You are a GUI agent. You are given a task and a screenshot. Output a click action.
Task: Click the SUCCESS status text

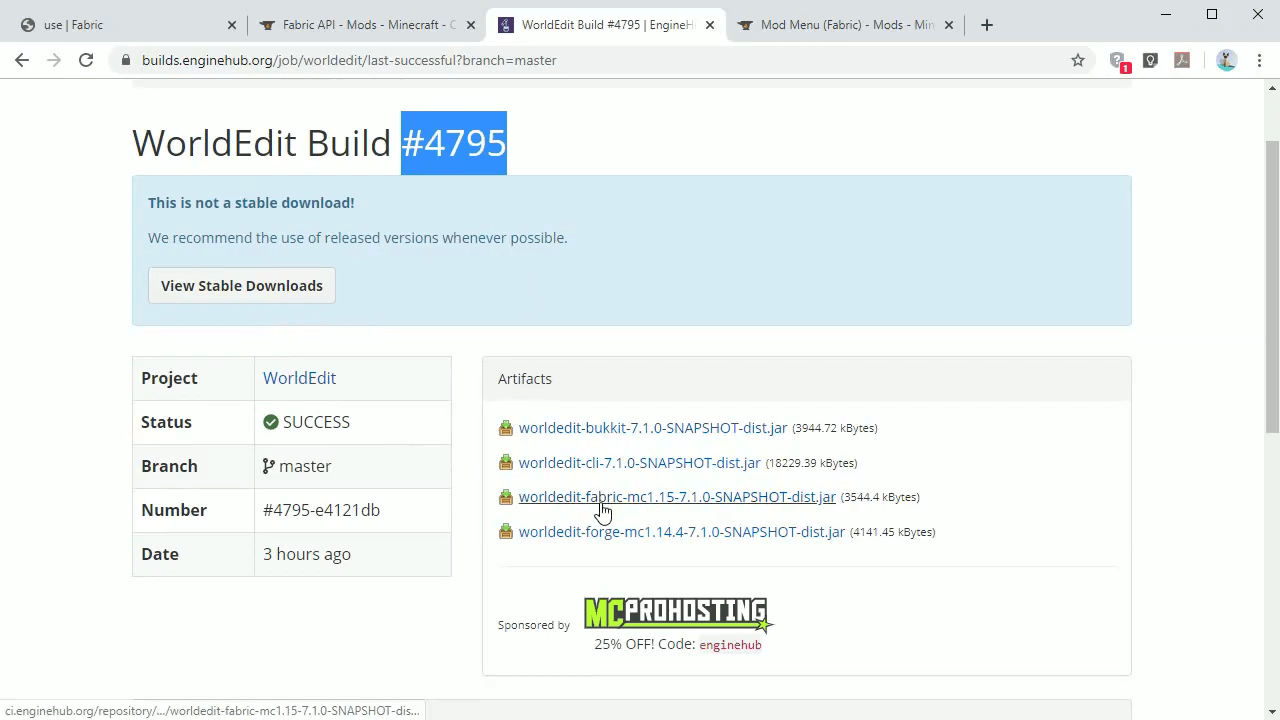click(x=316, y=422)
